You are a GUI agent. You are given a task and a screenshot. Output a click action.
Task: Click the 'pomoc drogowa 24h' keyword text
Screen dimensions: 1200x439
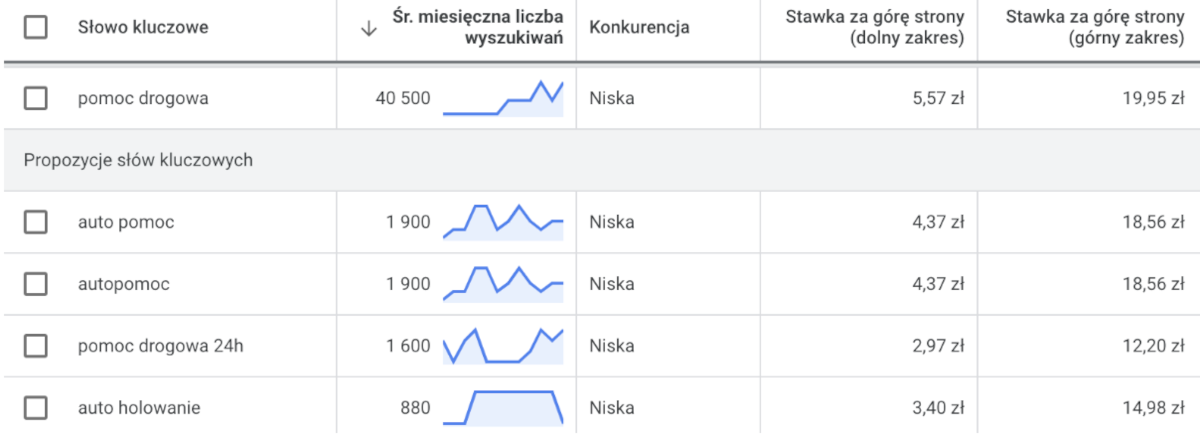click(x=161, y=346)
